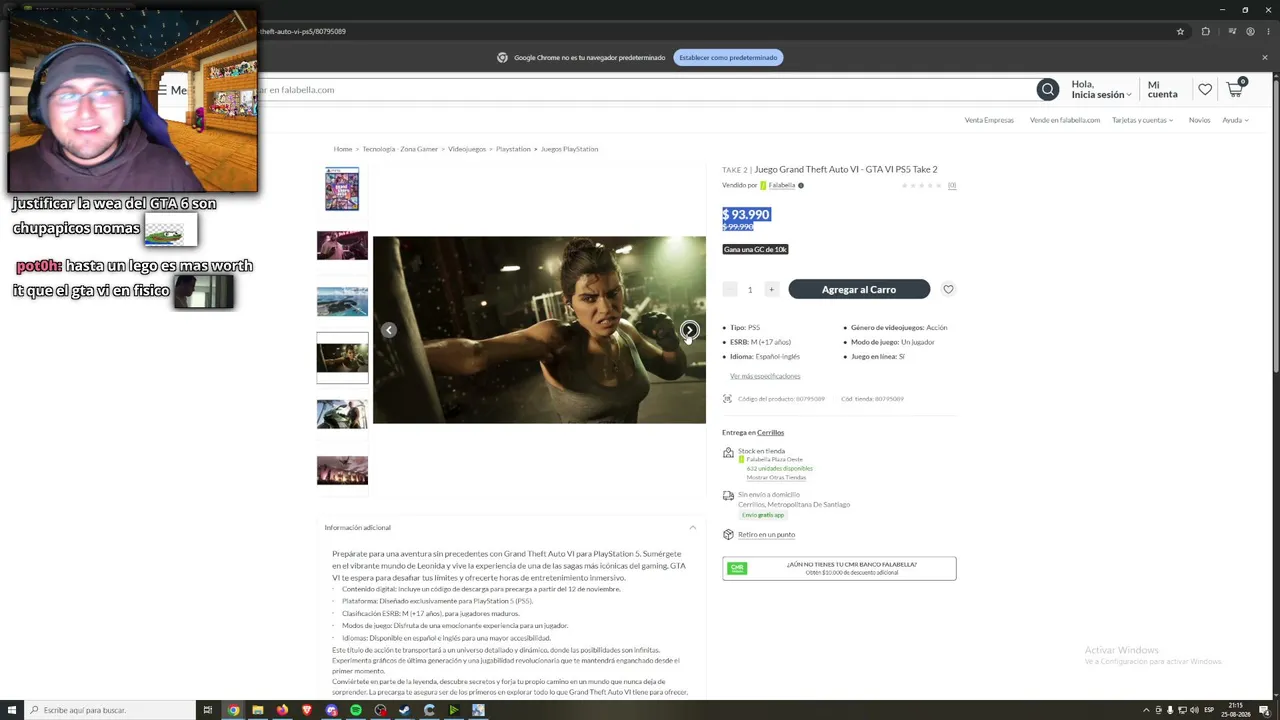Viewport: 1280px width, 720px height.
Task: Open Windows Start menu
Action: (12, 710)
